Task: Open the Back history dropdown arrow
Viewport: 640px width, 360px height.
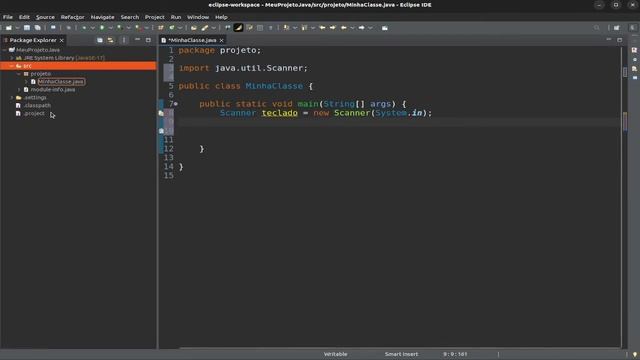Action: pos(352,28)
